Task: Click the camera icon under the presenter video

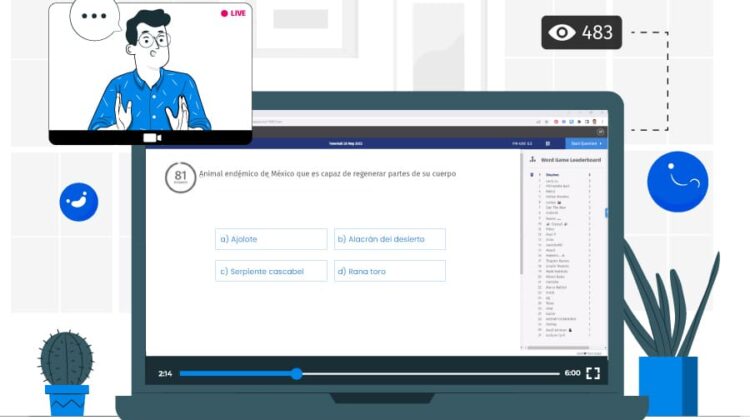Action: 152,138
